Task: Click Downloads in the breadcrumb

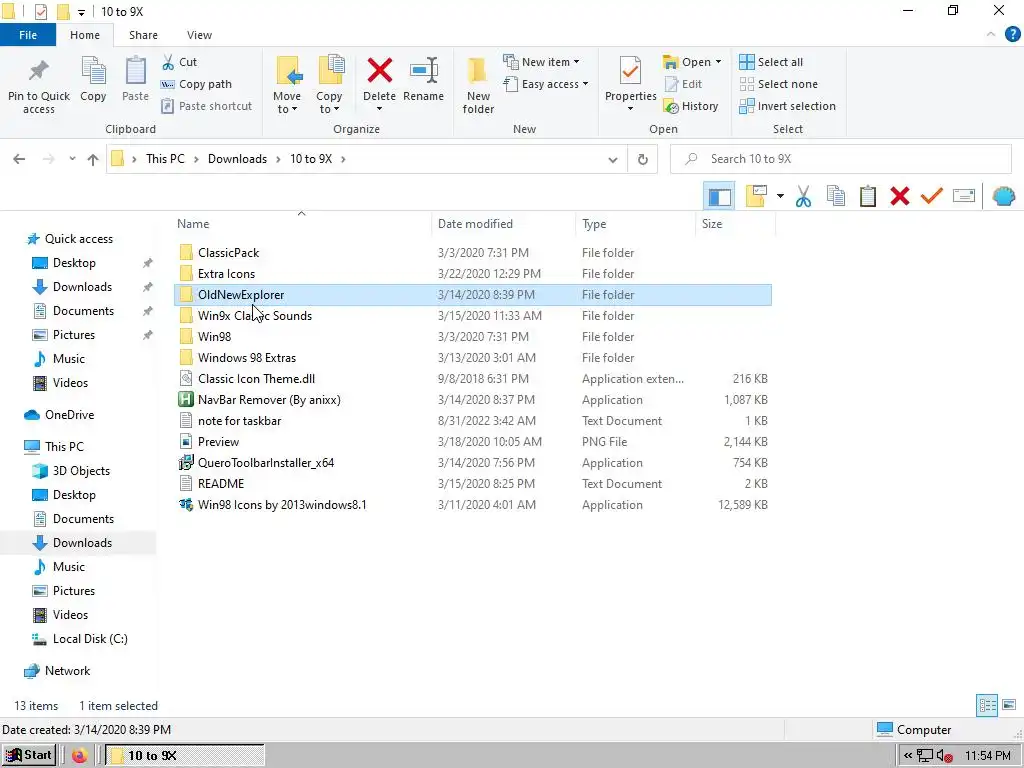Action: pyautogui.click(x=237, y=159)
